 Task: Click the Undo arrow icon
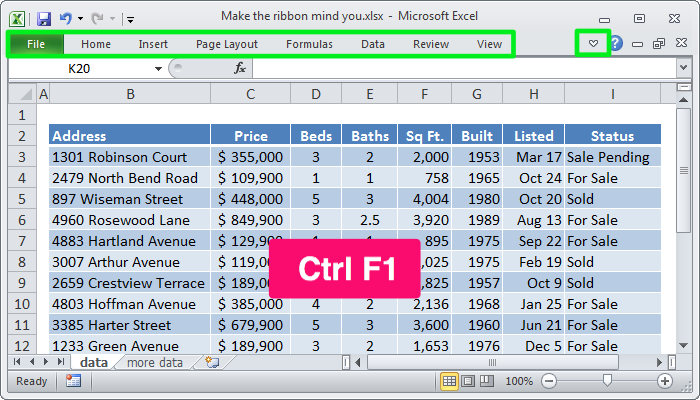(x=66, y=18)
